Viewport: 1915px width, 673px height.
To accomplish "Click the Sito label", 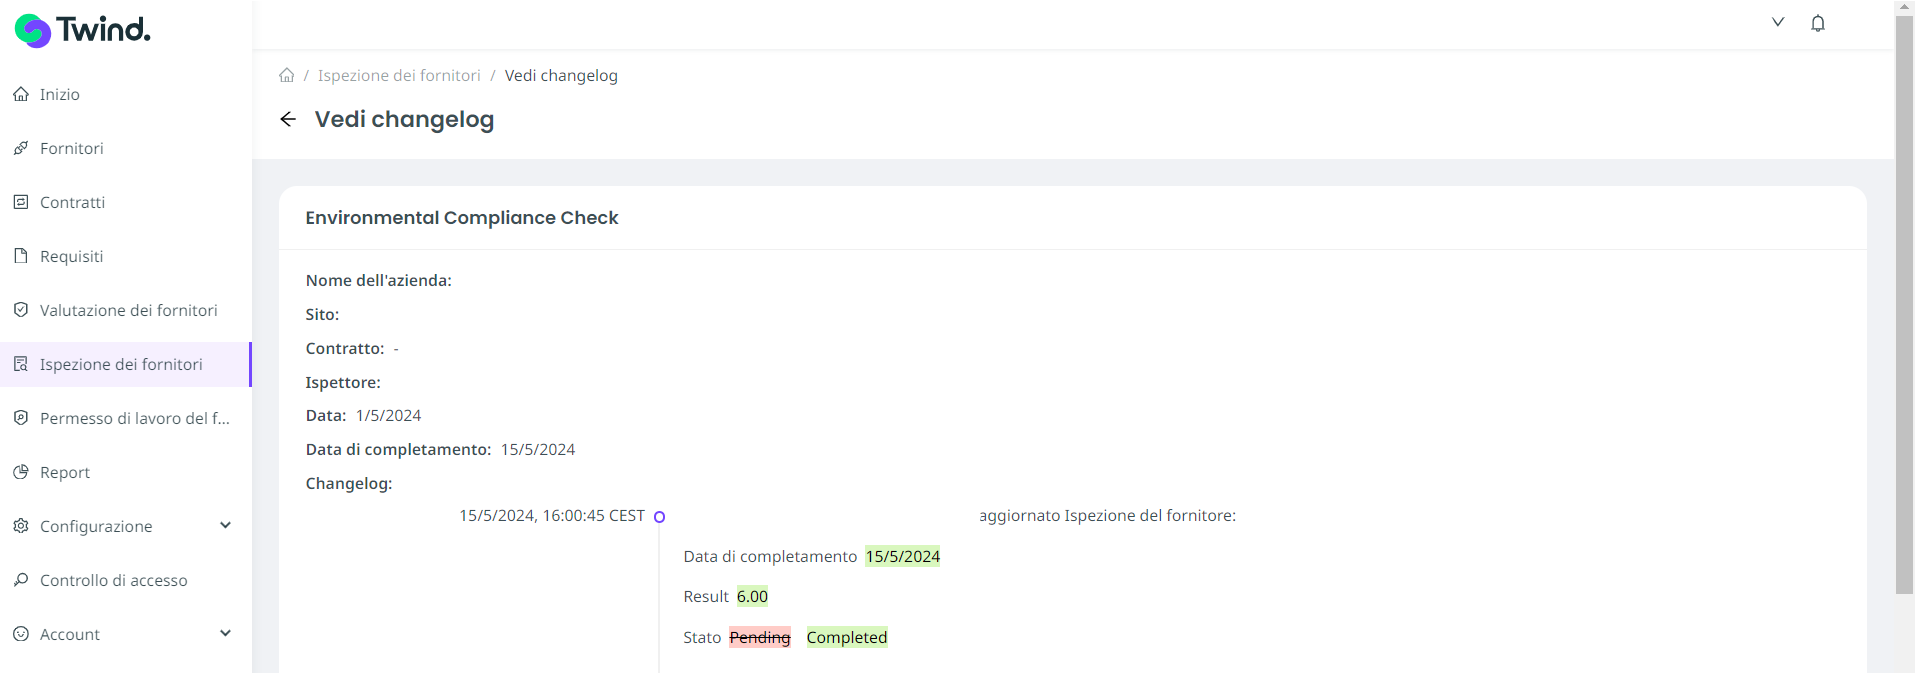I will pos(322,315).
